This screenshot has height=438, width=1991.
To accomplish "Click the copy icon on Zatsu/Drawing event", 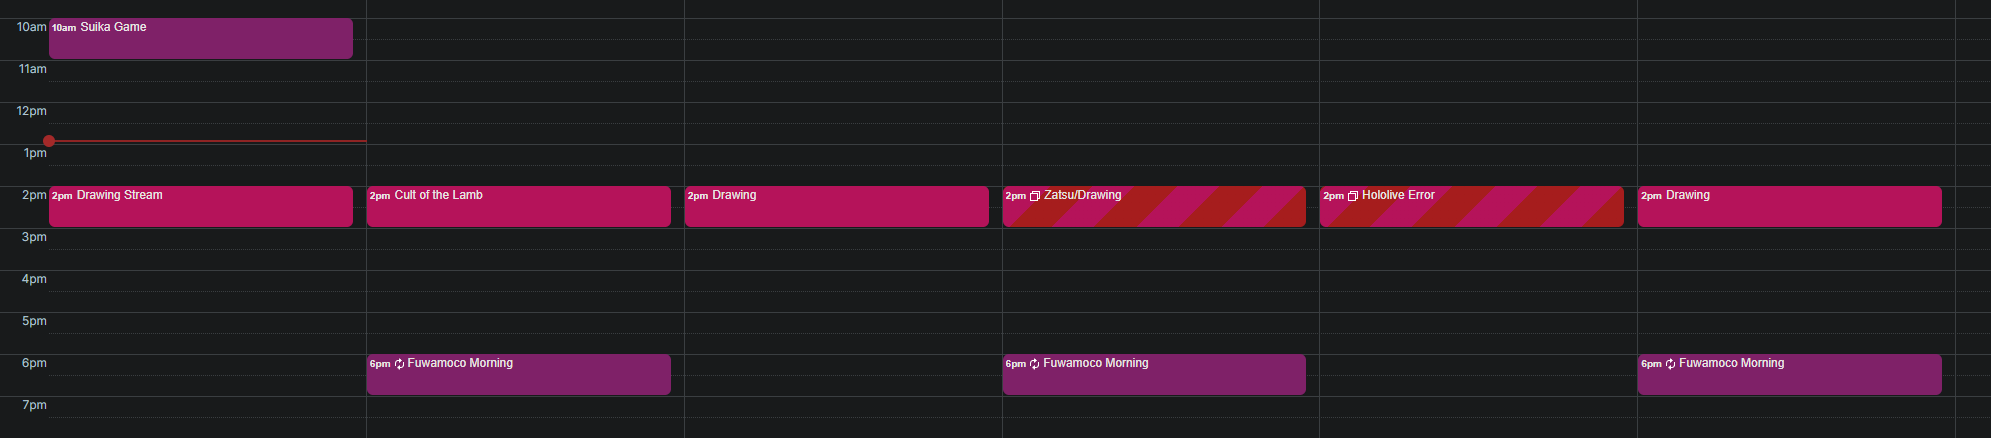I will click(x=1035, y=196).
